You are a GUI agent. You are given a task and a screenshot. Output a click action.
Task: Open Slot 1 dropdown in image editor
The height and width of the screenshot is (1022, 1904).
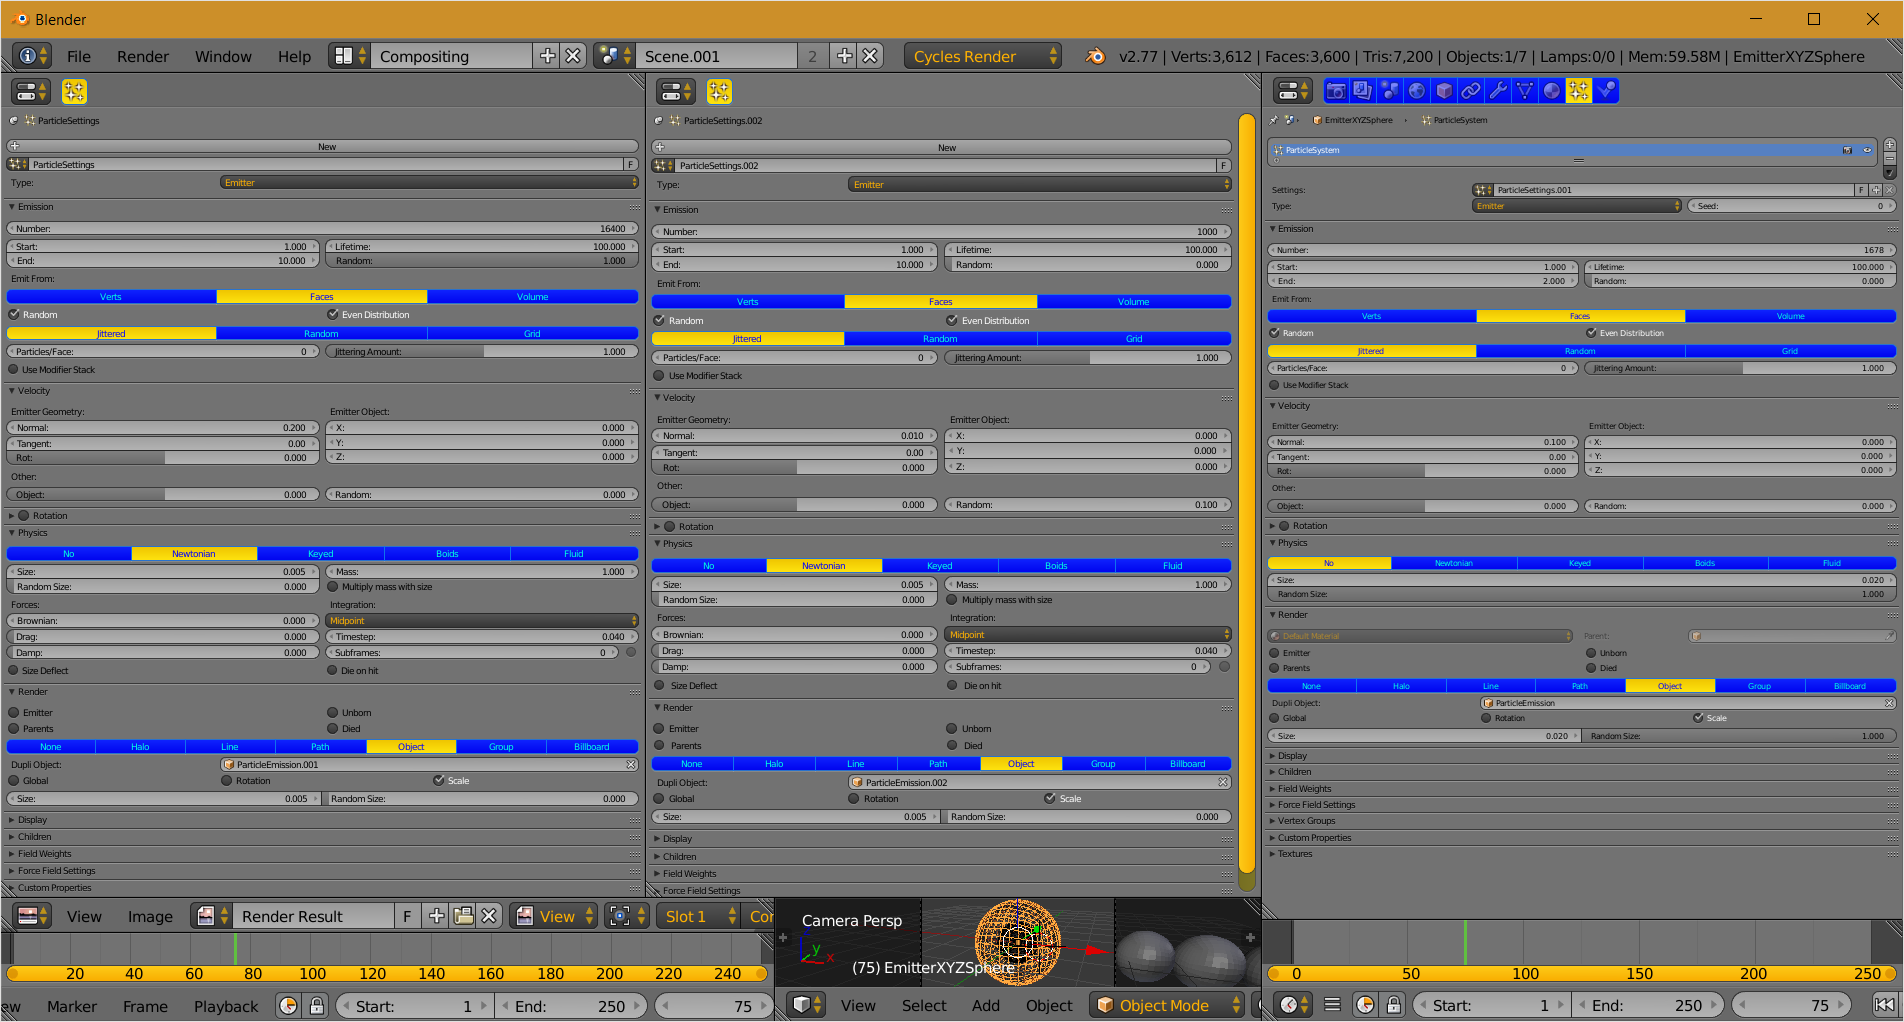click(x=698, y=916)
